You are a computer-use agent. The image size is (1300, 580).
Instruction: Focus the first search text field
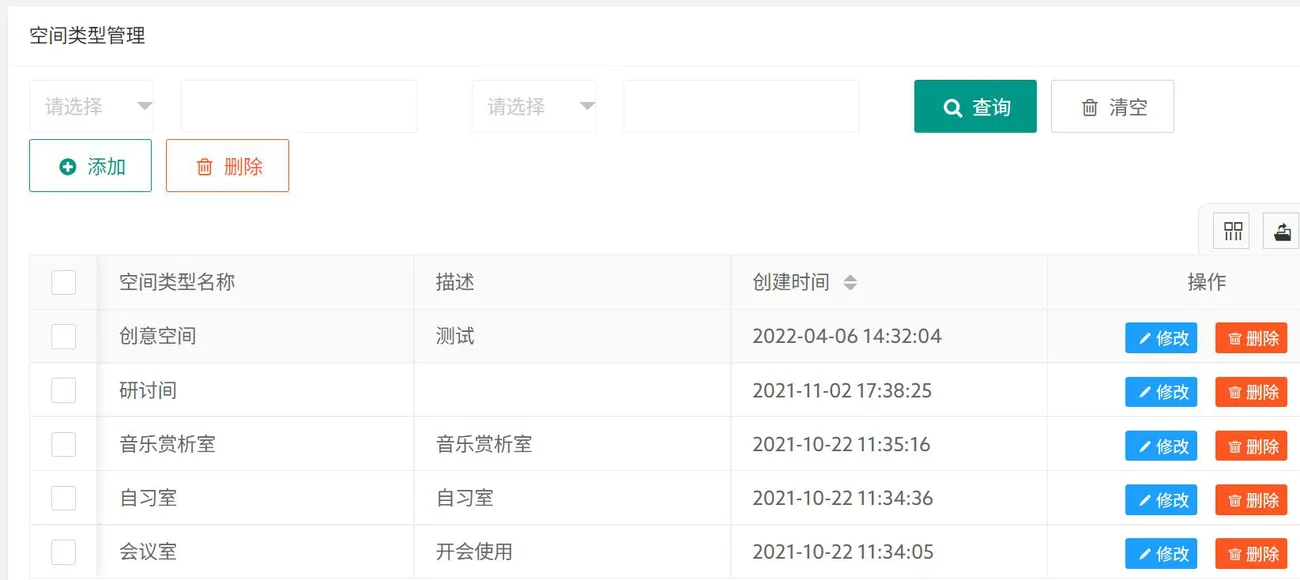[x=299, y=106]
